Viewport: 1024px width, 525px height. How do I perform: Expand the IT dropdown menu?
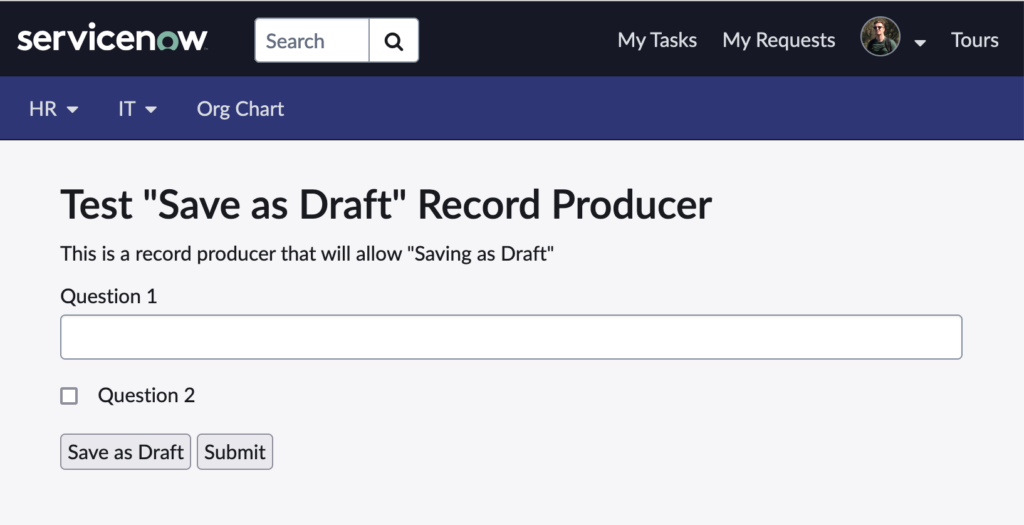tap(137, 109)
